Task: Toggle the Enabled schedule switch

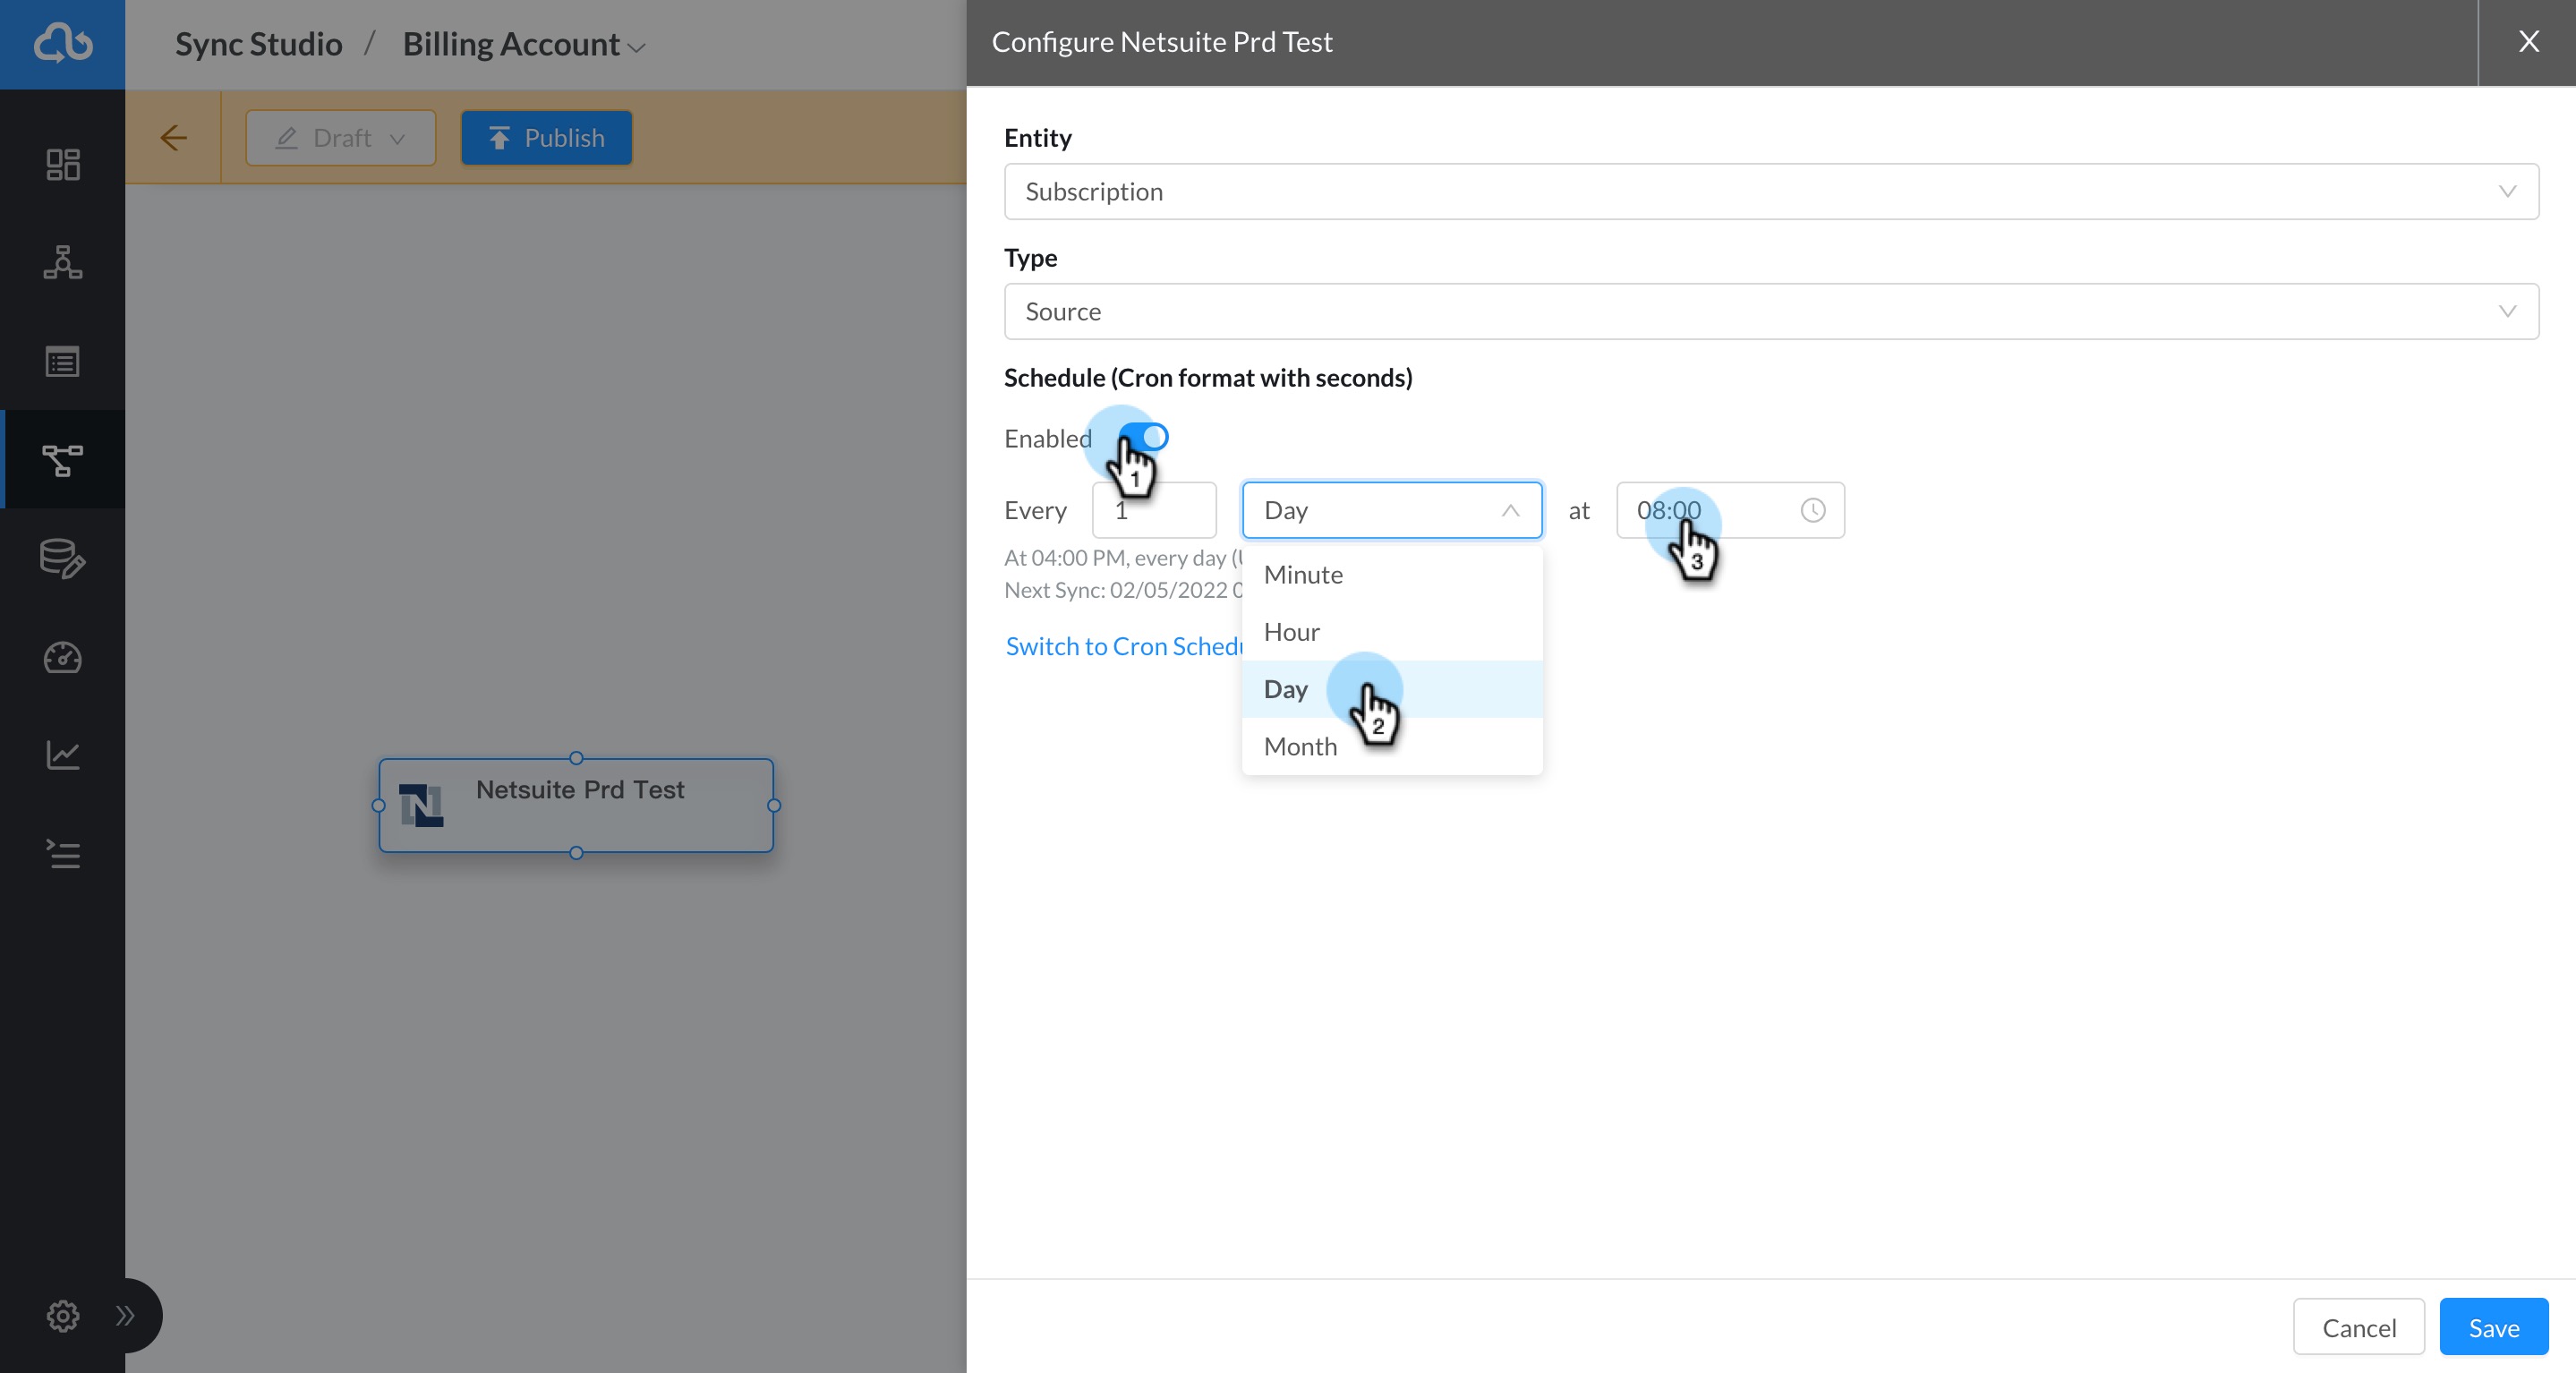Action: point(1143,438)
